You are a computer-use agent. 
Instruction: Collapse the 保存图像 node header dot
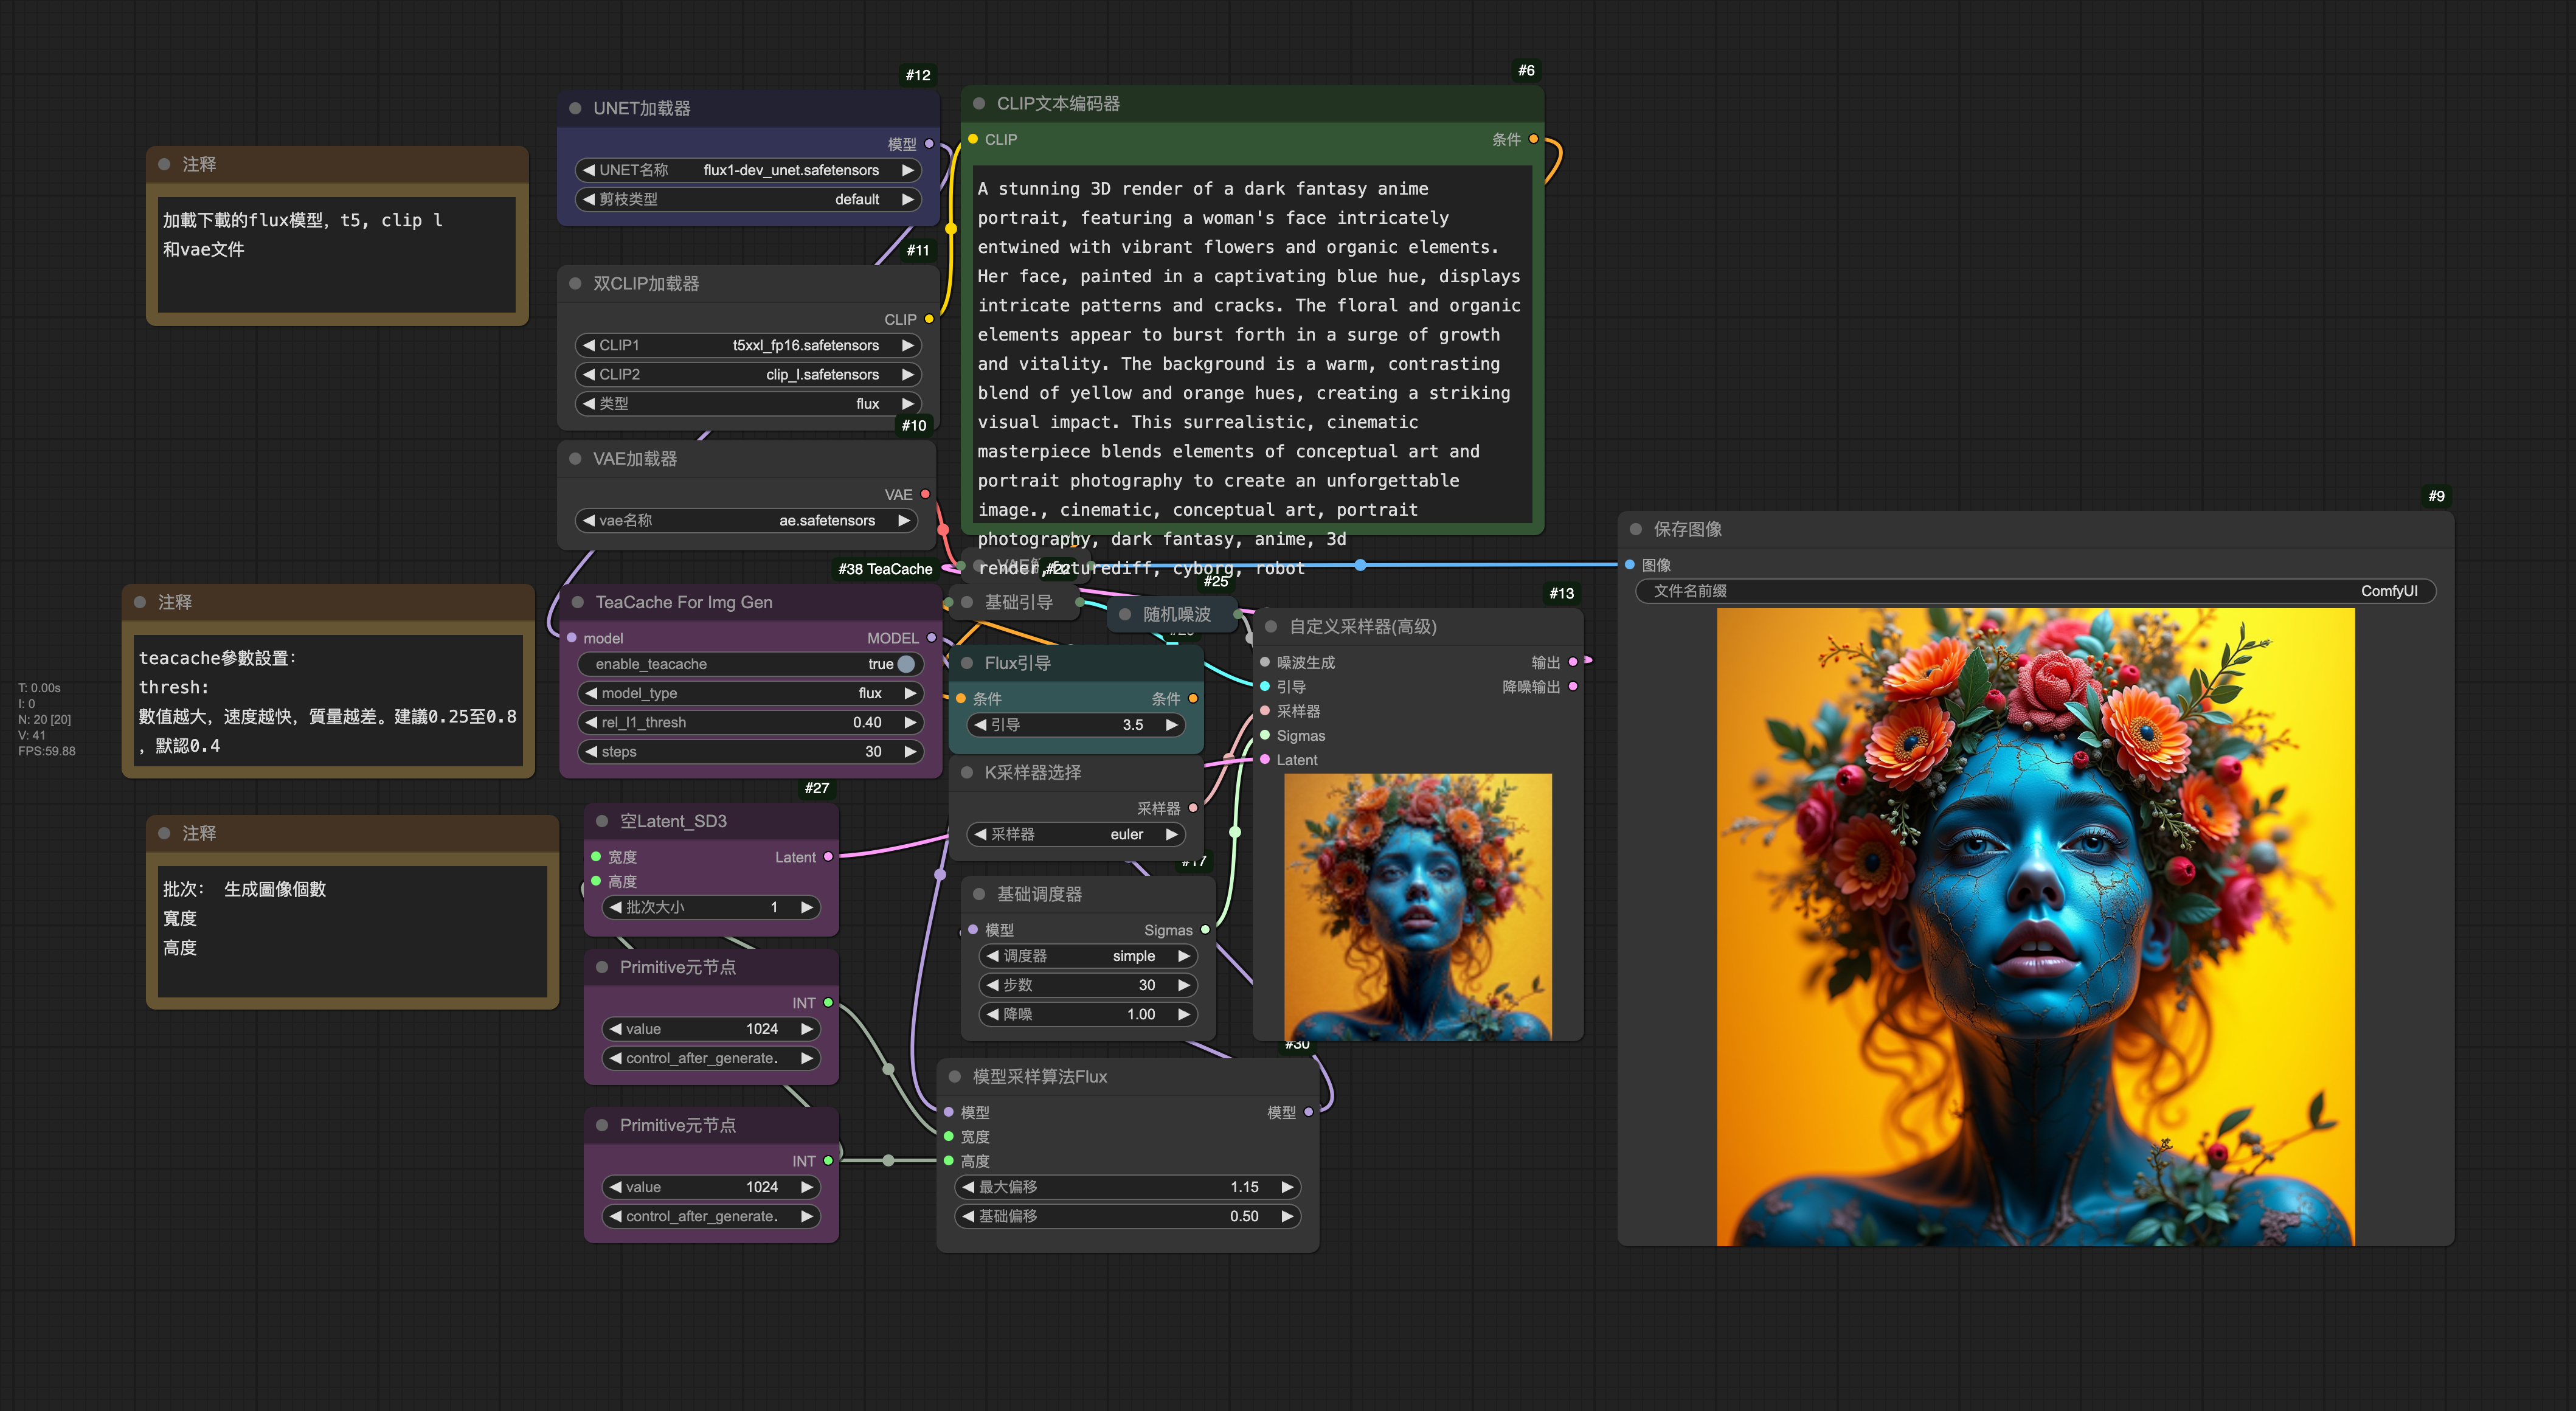(x=1635, y=529)
